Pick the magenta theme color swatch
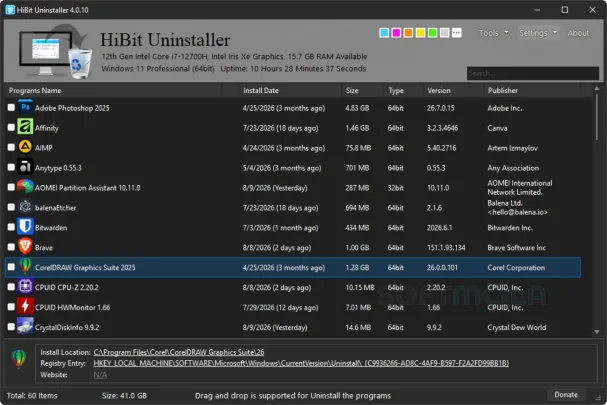 [x=396, y=33]
